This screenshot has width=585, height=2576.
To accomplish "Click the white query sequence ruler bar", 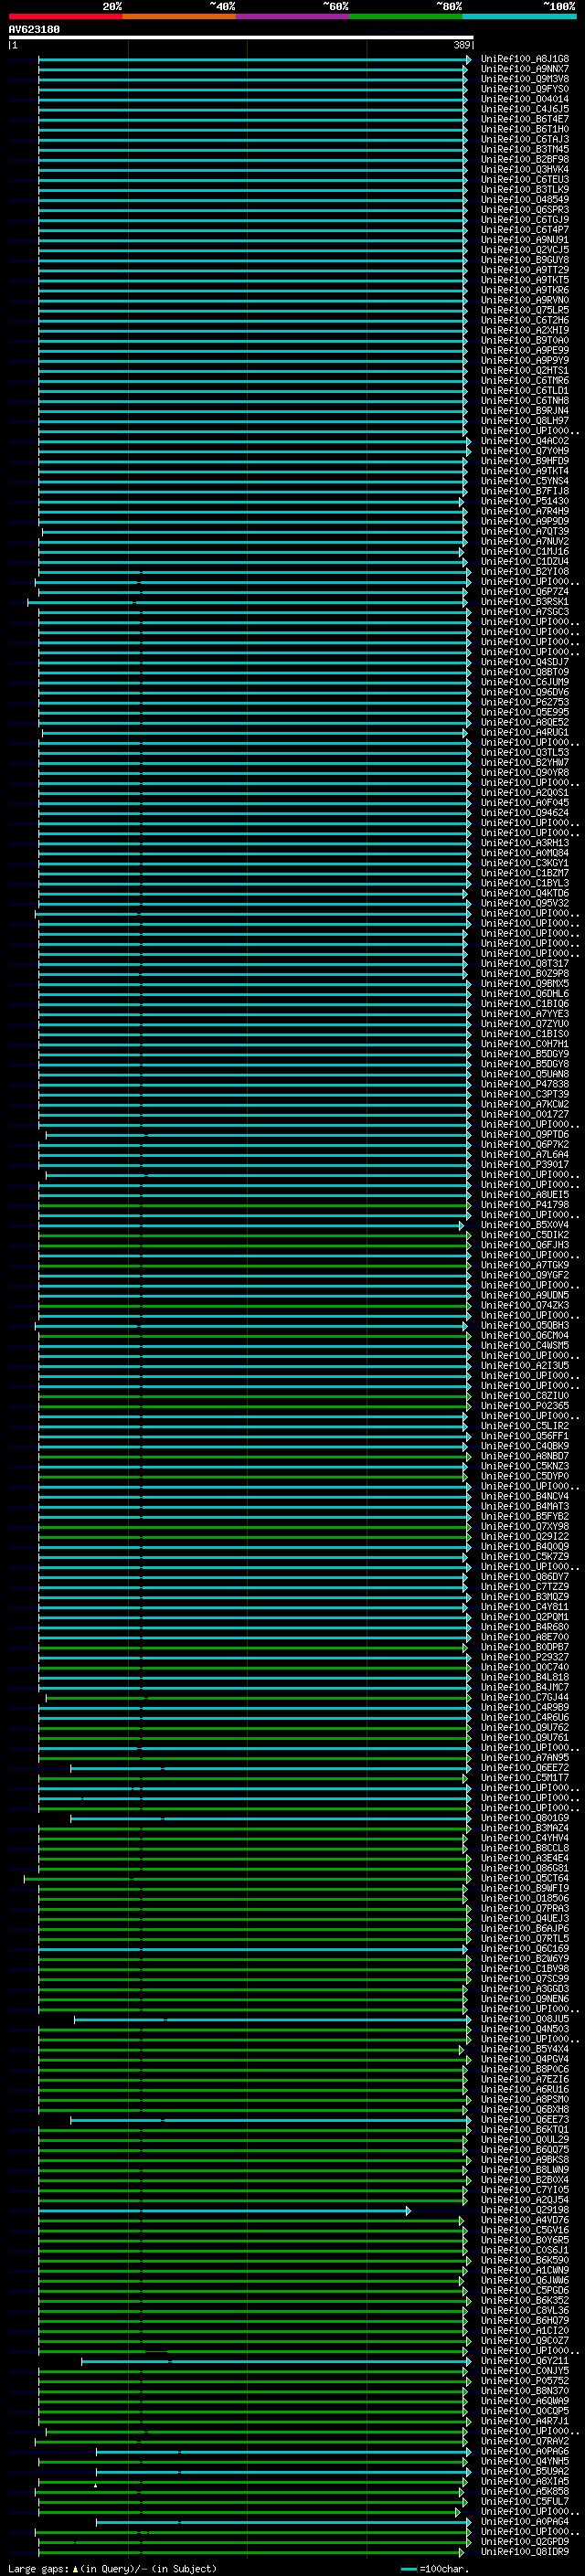I will (x=240, y=37).
